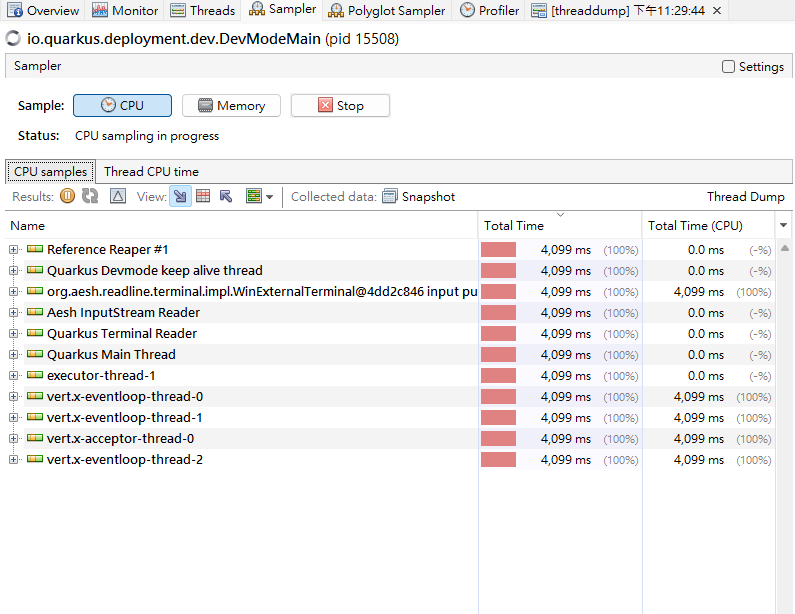Expand the WinExternalTerminal input thread node

(x=13, y=292)
